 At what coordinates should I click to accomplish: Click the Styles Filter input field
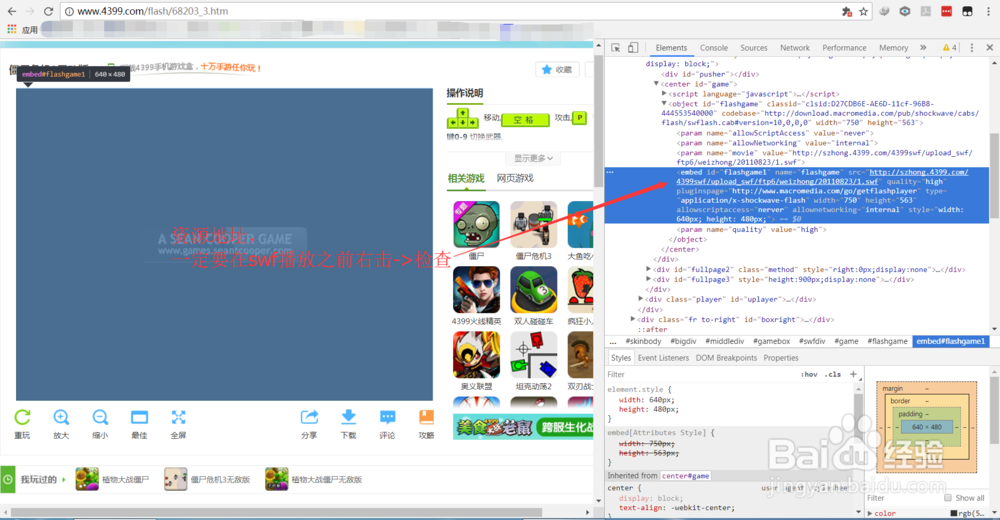tap(700, 375)
